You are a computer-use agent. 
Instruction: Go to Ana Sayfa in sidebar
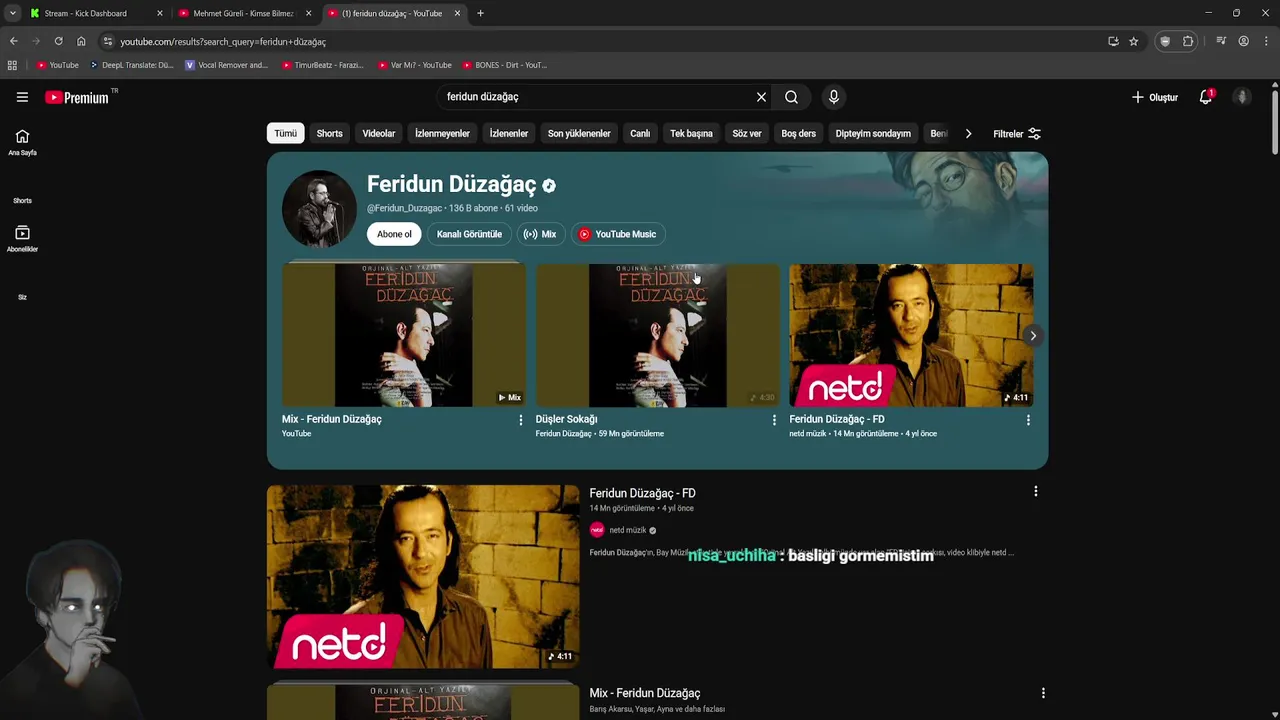tap(22, 142)
